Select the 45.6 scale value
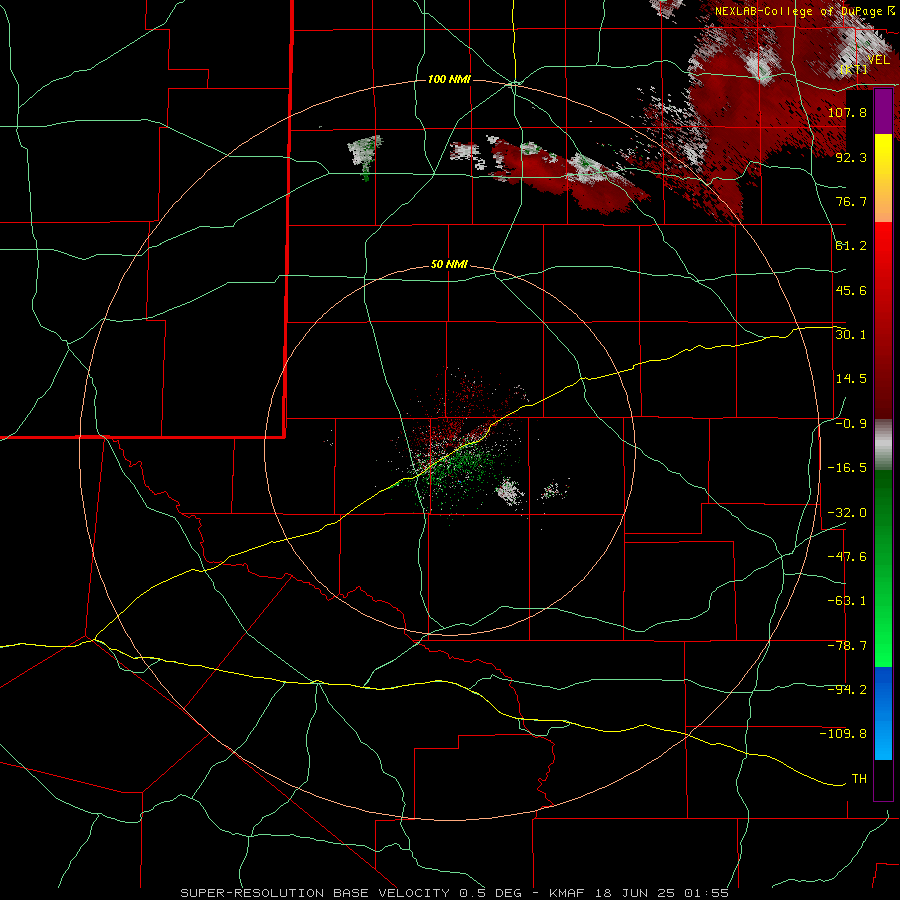The image size is (900, 900). [x=851, y=290]
